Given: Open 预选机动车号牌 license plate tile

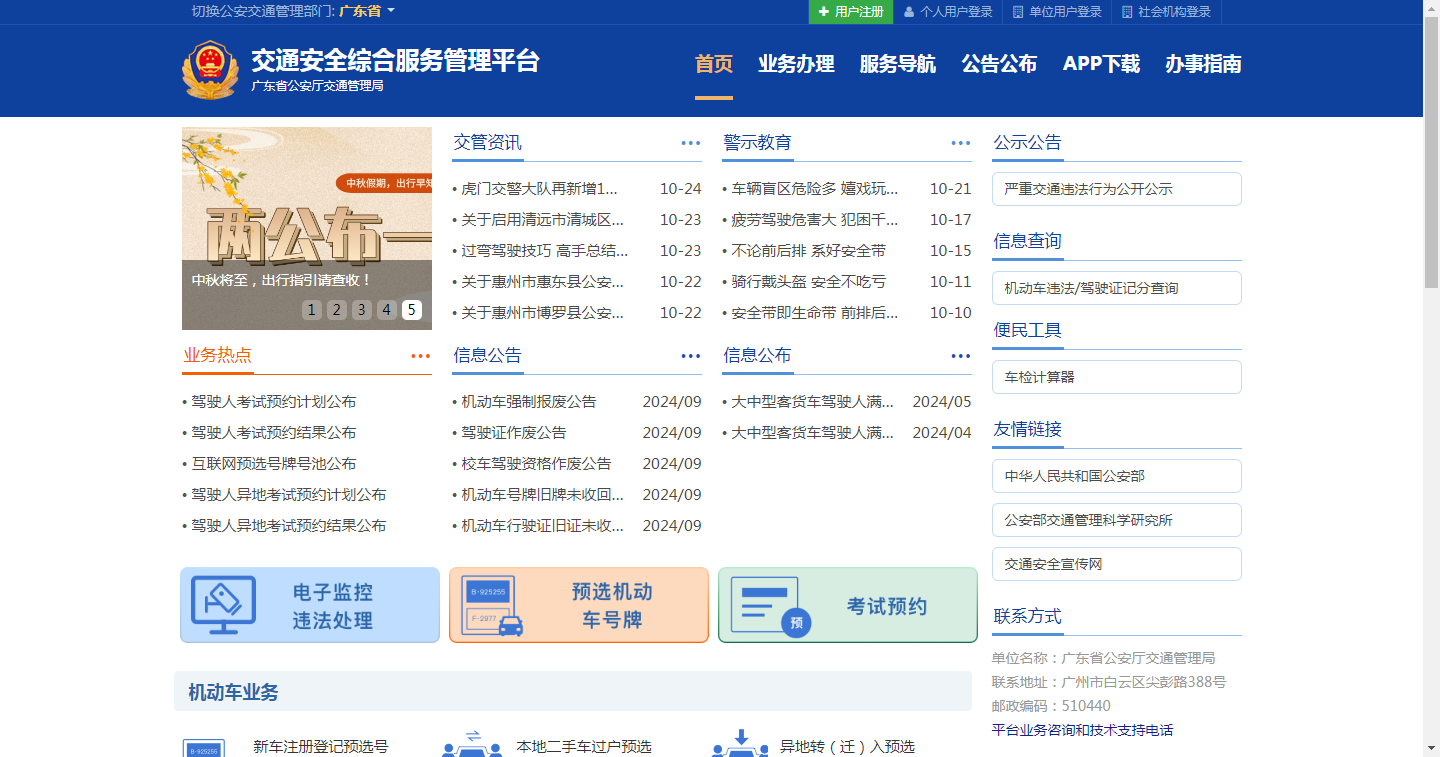Looking at the screenshot, I should tap(579, 605).
